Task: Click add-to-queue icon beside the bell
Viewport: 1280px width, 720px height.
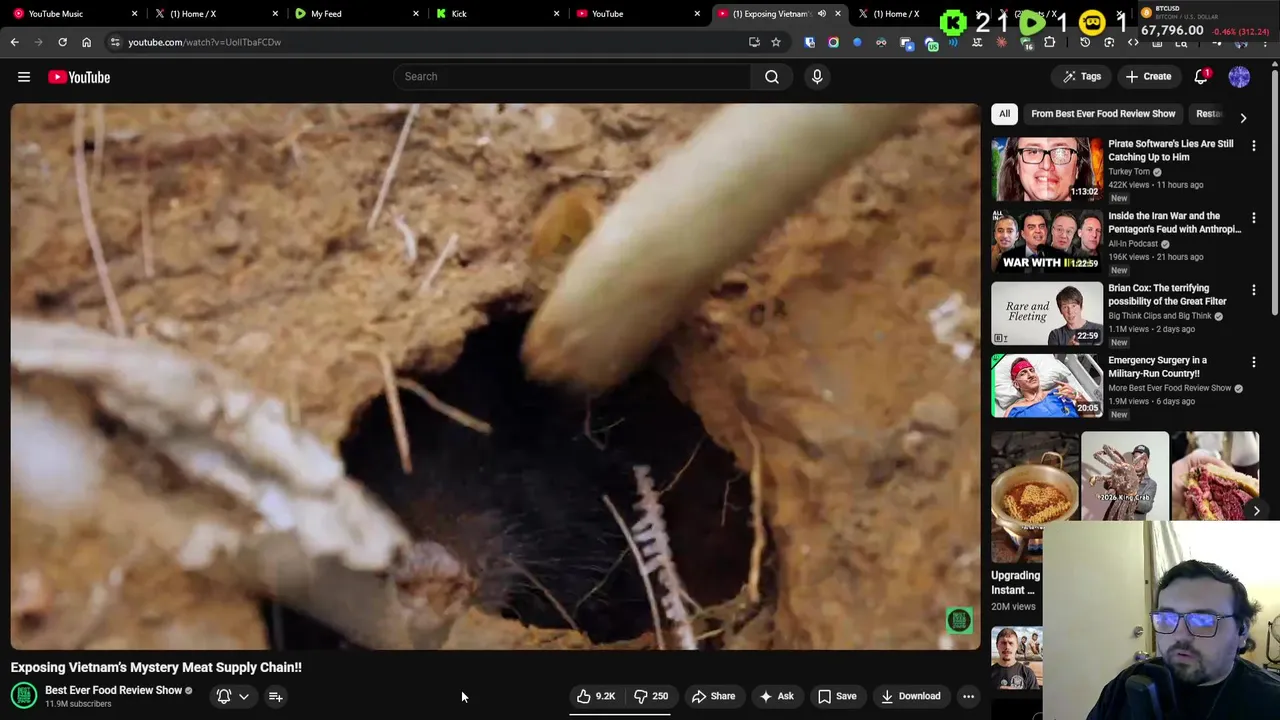Action: click(x=275, y=696)
